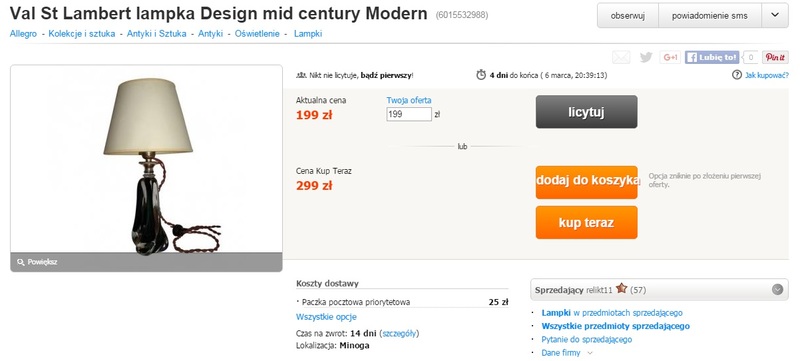Expand the Sprzedający seller panel arrow

click(x=777, y=290)
